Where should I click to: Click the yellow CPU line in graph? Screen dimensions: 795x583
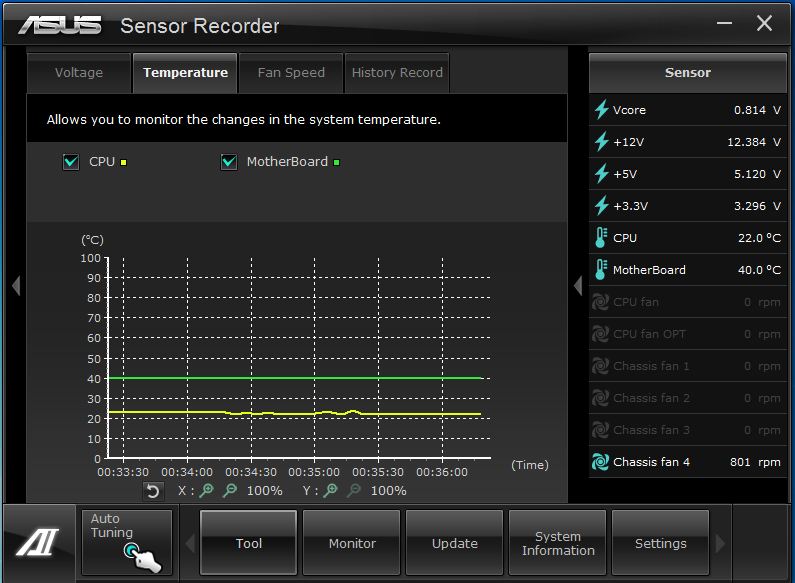tap(294, 414)
